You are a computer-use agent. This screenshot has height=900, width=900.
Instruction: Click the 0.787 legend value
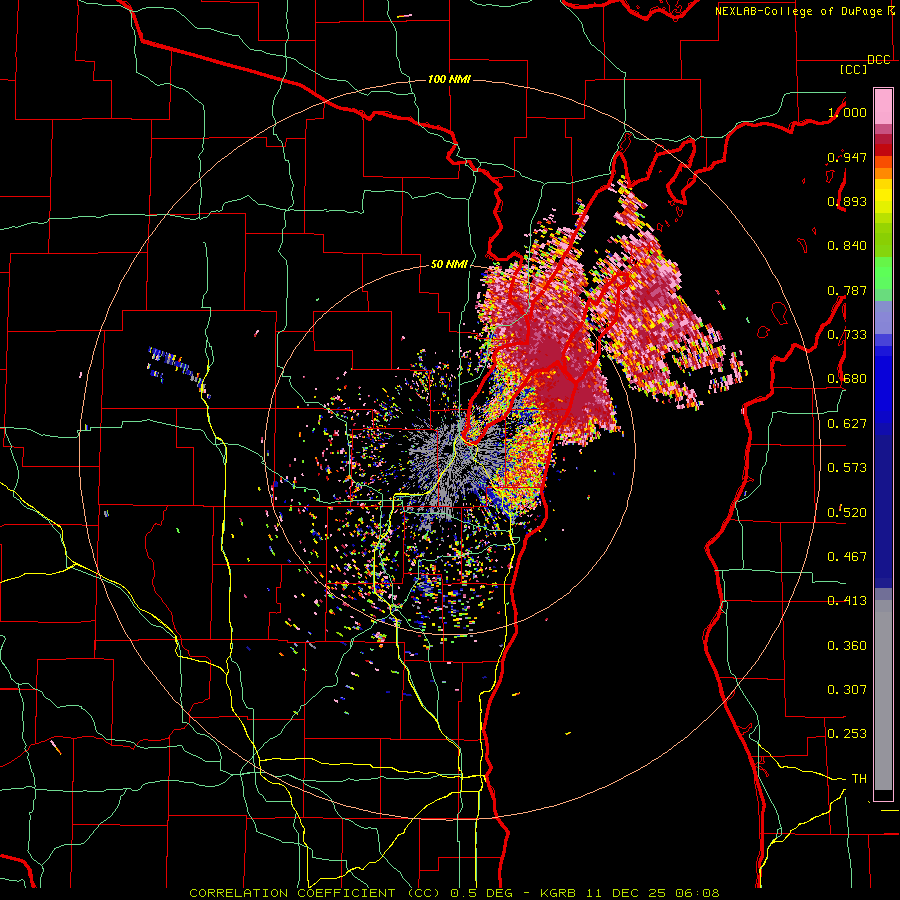pos(847,290)
